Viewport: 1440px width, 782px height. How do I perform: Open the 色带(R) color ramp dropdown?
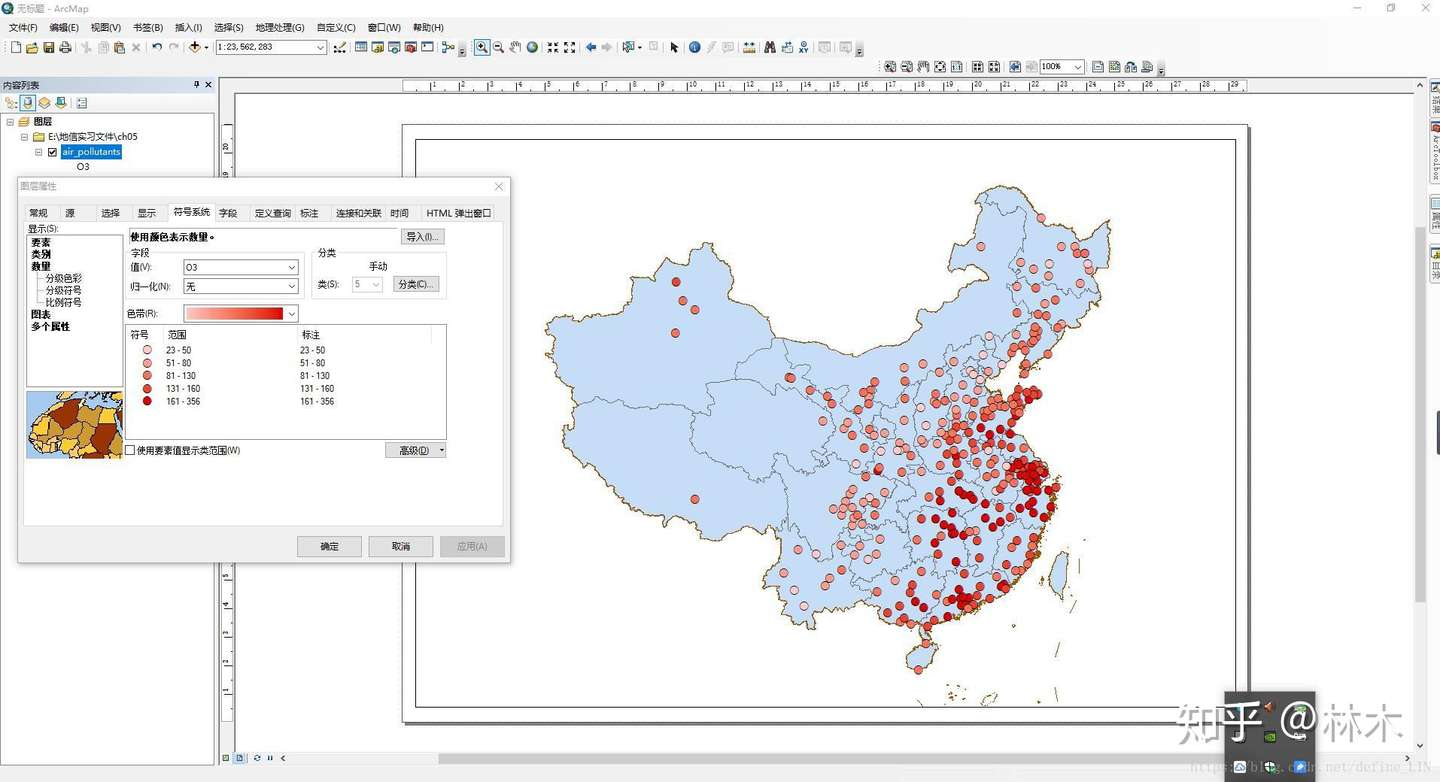[292, 314]
